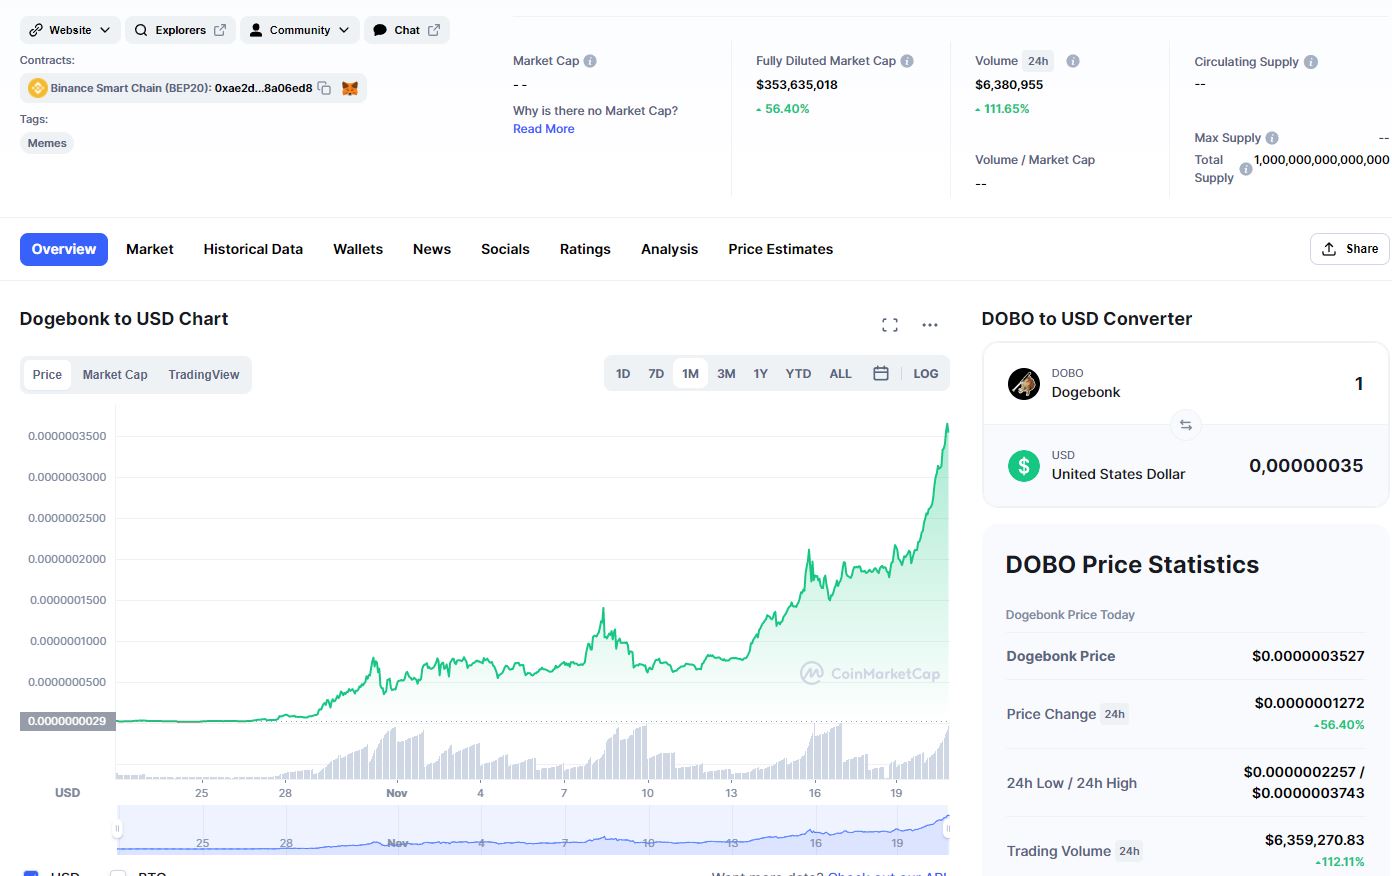Add the token to MetaMask via the fox icon

[x=350, y=88]
